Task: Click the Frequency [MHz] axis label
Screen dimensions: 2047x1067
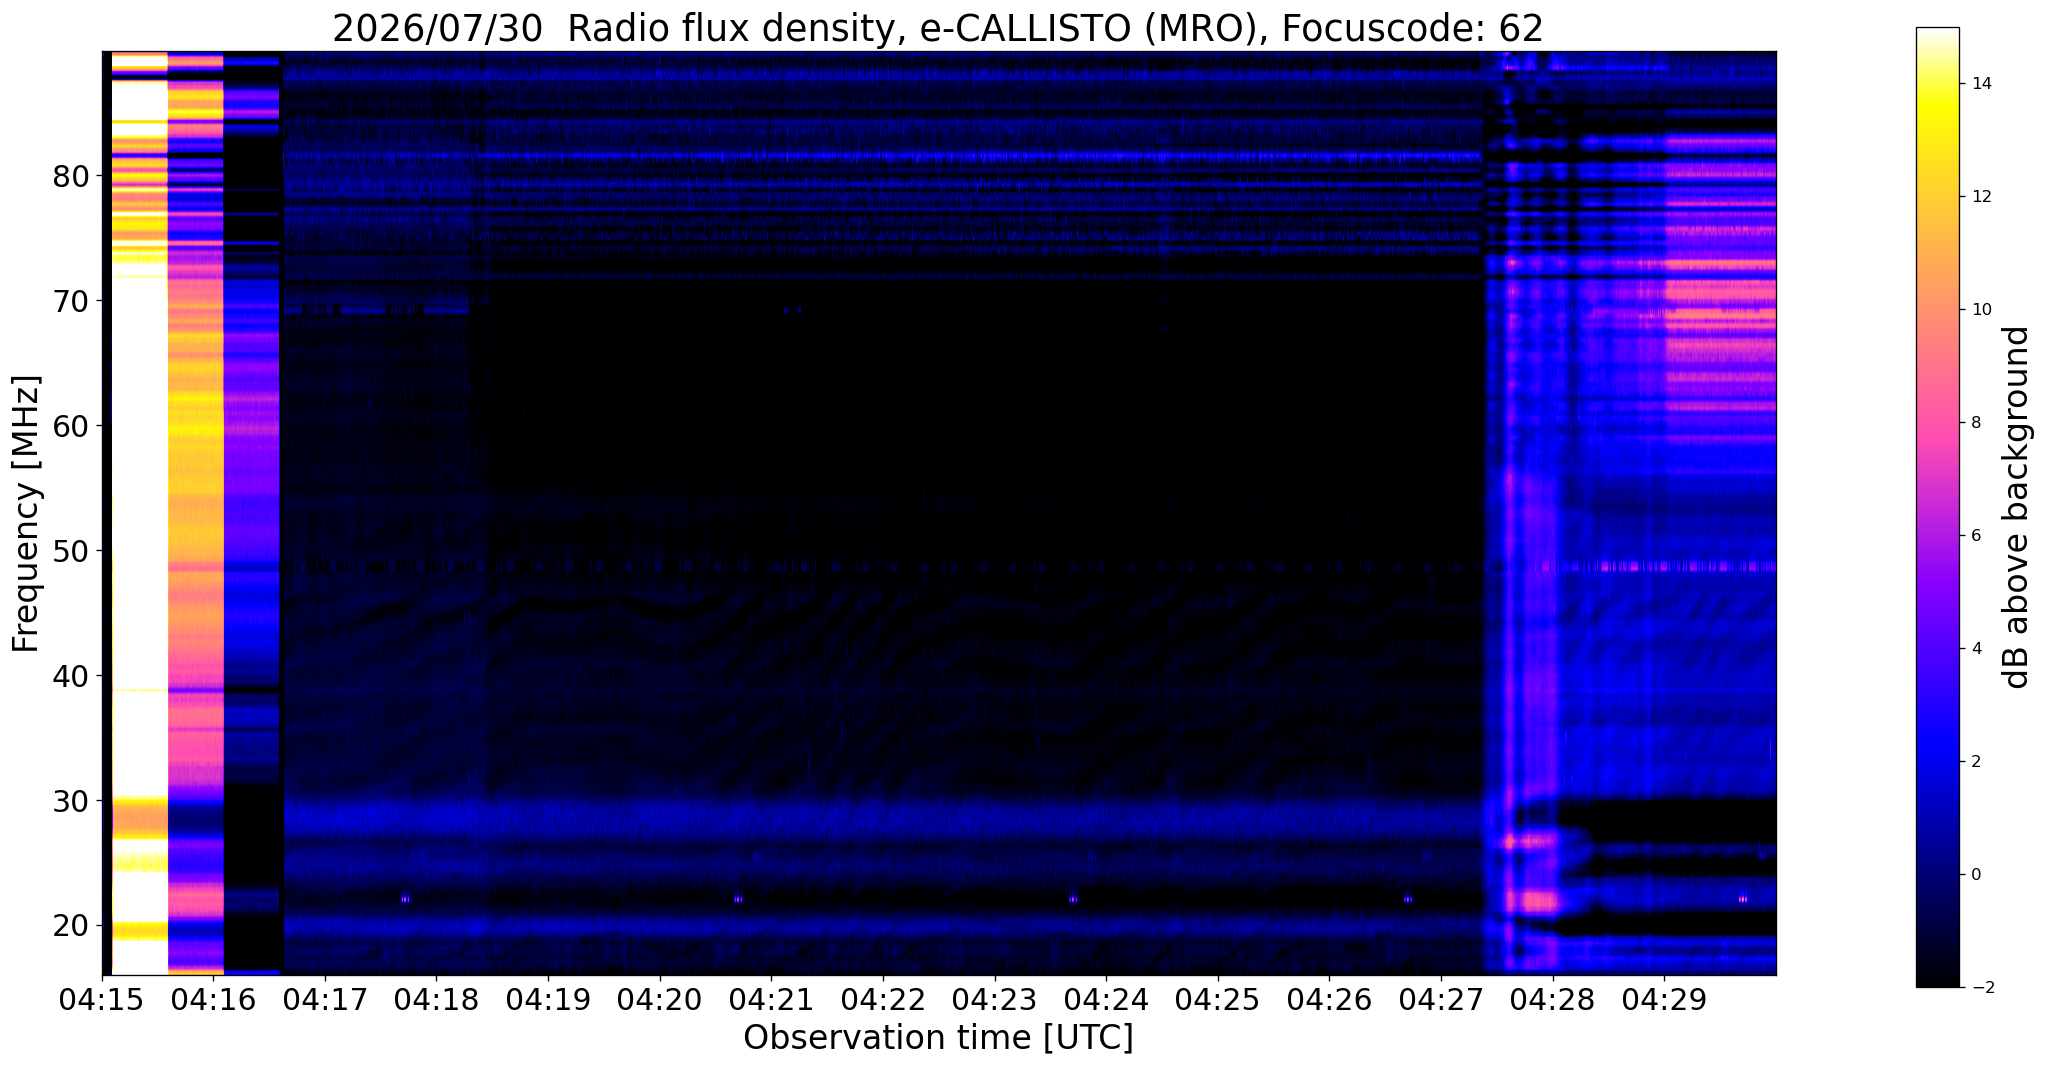Action: click(26, 513)
